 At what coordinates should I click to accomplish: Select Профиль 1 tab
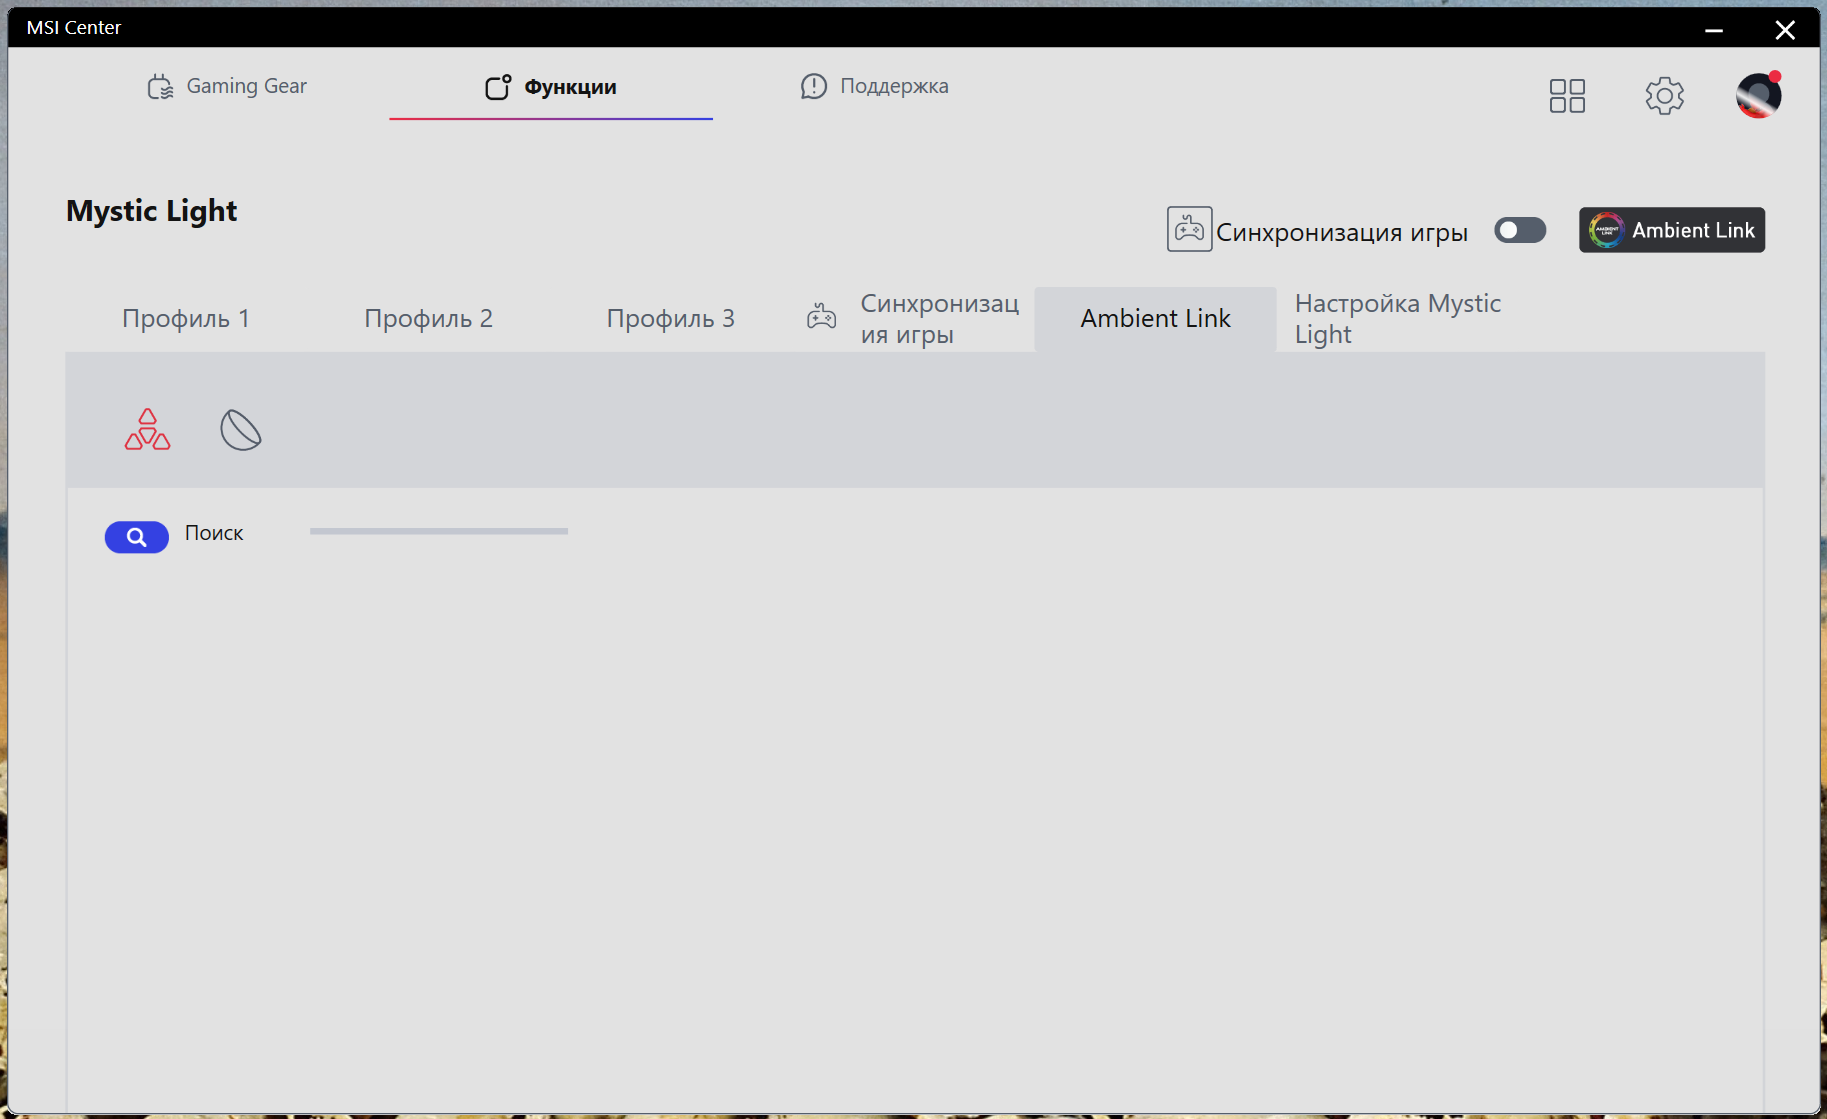point(186,319)
